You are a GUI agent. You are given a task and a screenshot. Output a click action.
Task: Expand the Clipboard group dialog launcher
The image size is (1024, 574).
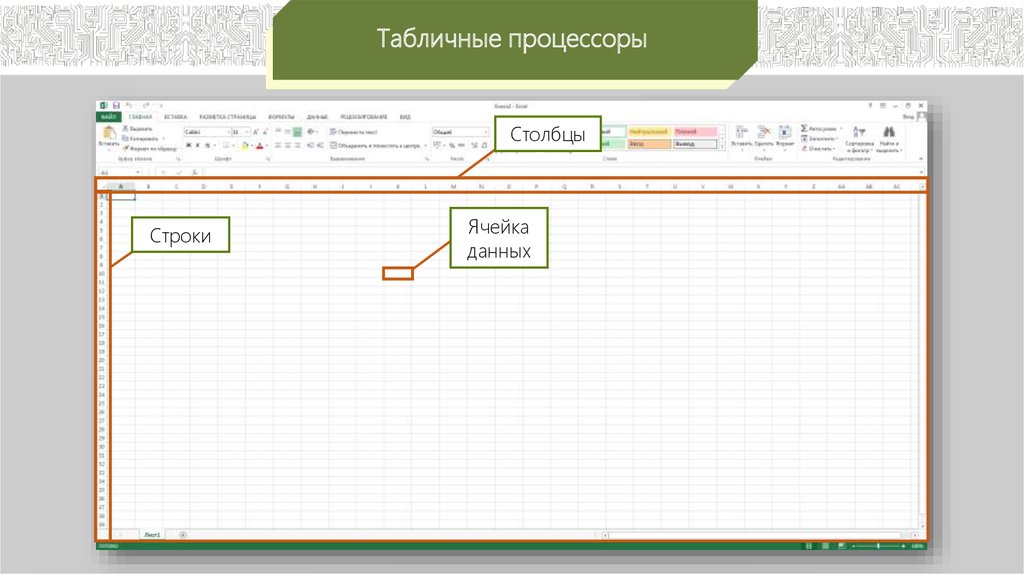click(x=178, y=159)
